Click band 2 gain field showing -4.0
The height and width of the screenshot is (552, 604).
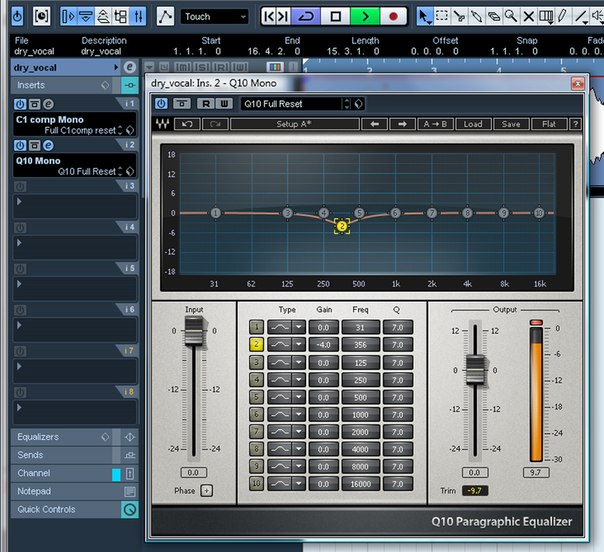coord(324,345)
